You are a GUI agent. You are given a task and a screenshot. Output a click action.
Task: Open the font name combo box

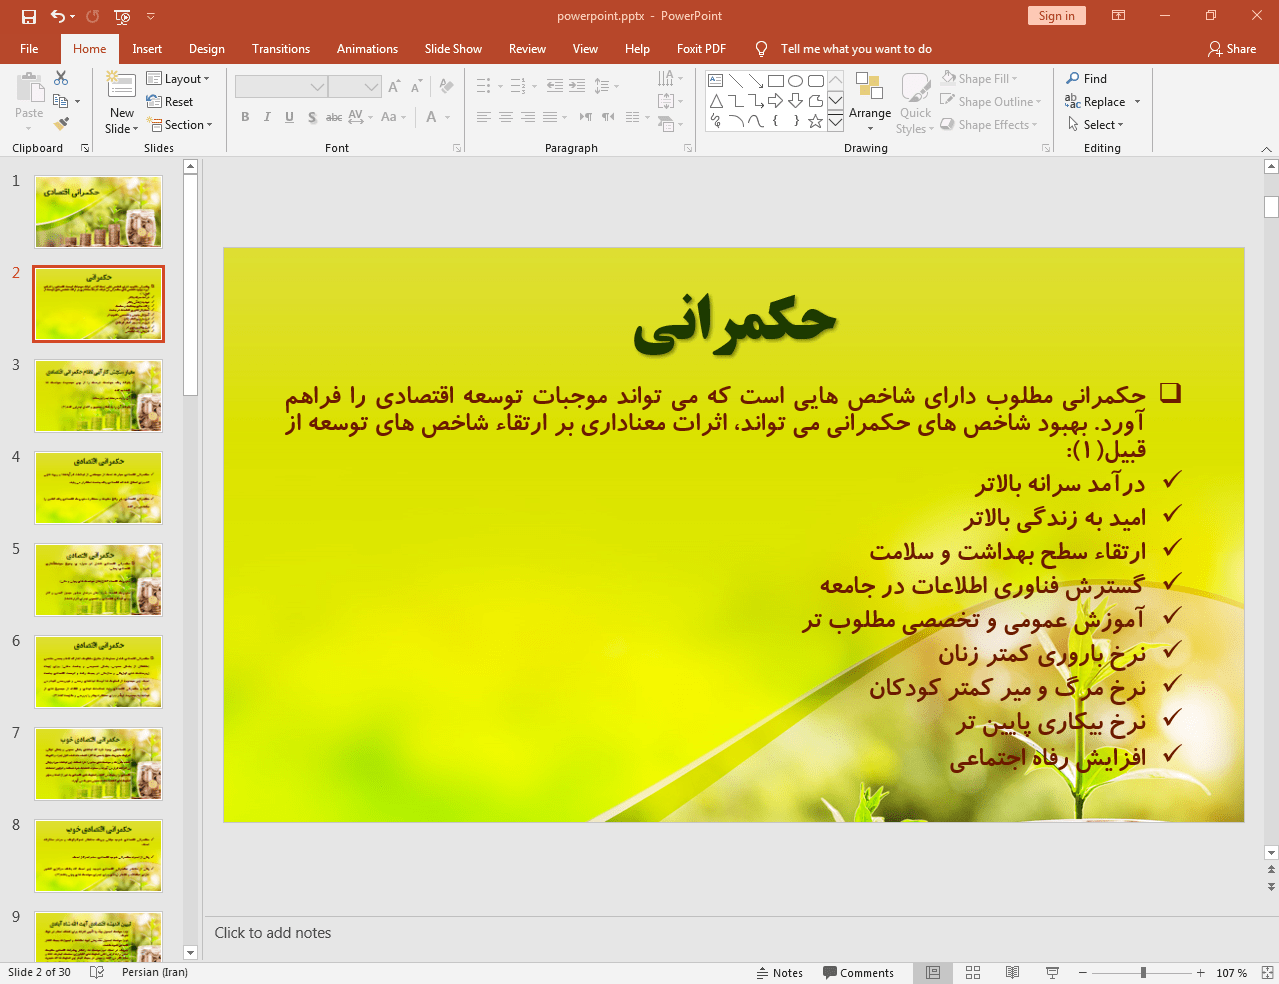coord(281,87)
